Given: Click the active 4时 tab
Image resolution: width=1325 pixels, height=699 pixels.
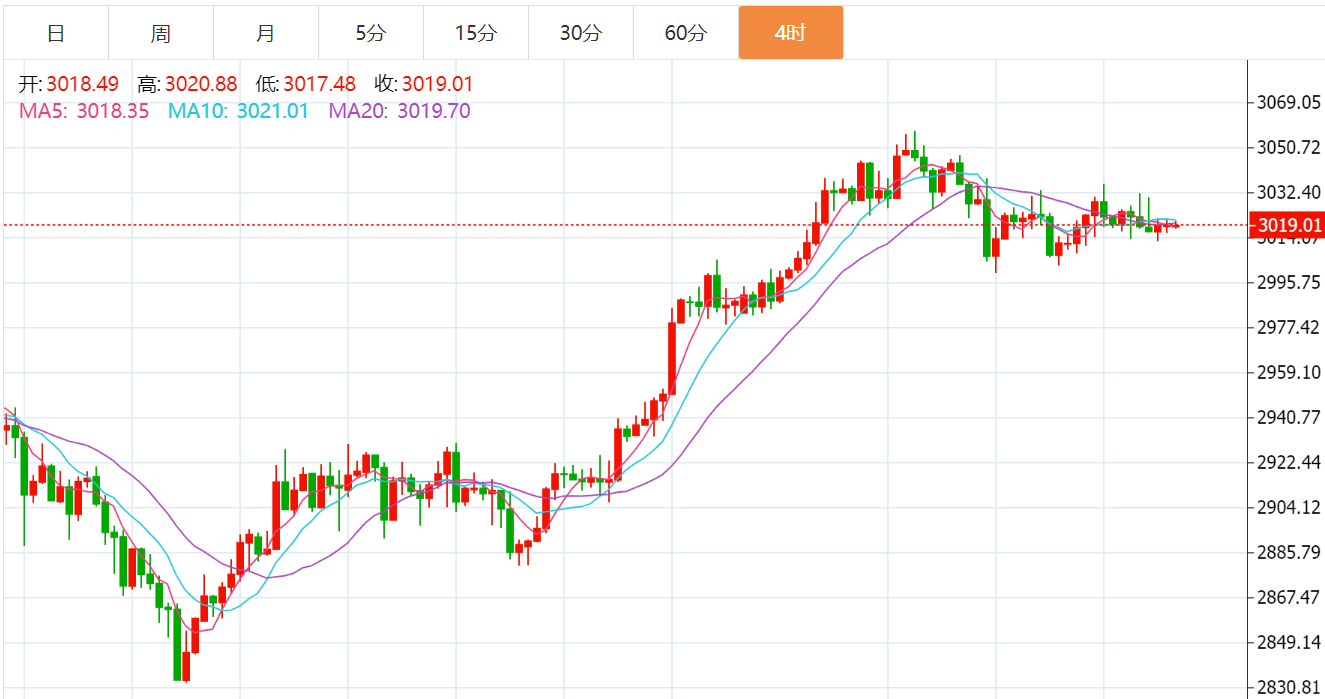Looking at the screenshot, I should pyautogui.click(x=791, y=33).
